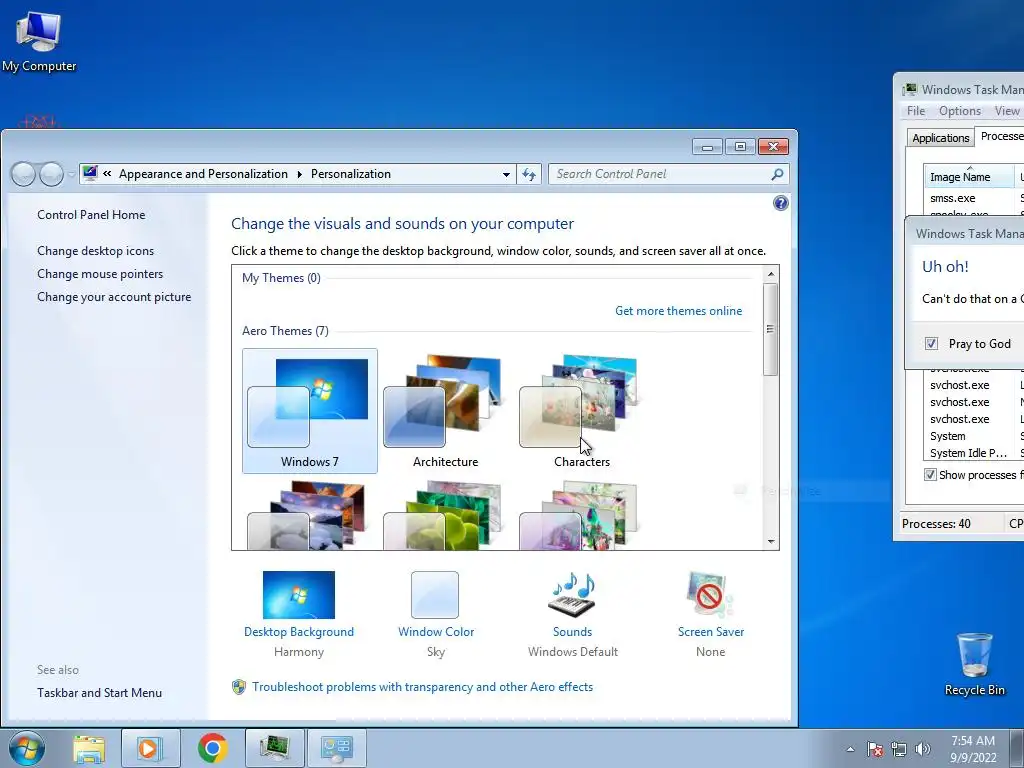The width and height of the screenshot is (1024, 768).
Task: Click the Back navigation button
Action: pyautogui.click(x=23, y=174)
